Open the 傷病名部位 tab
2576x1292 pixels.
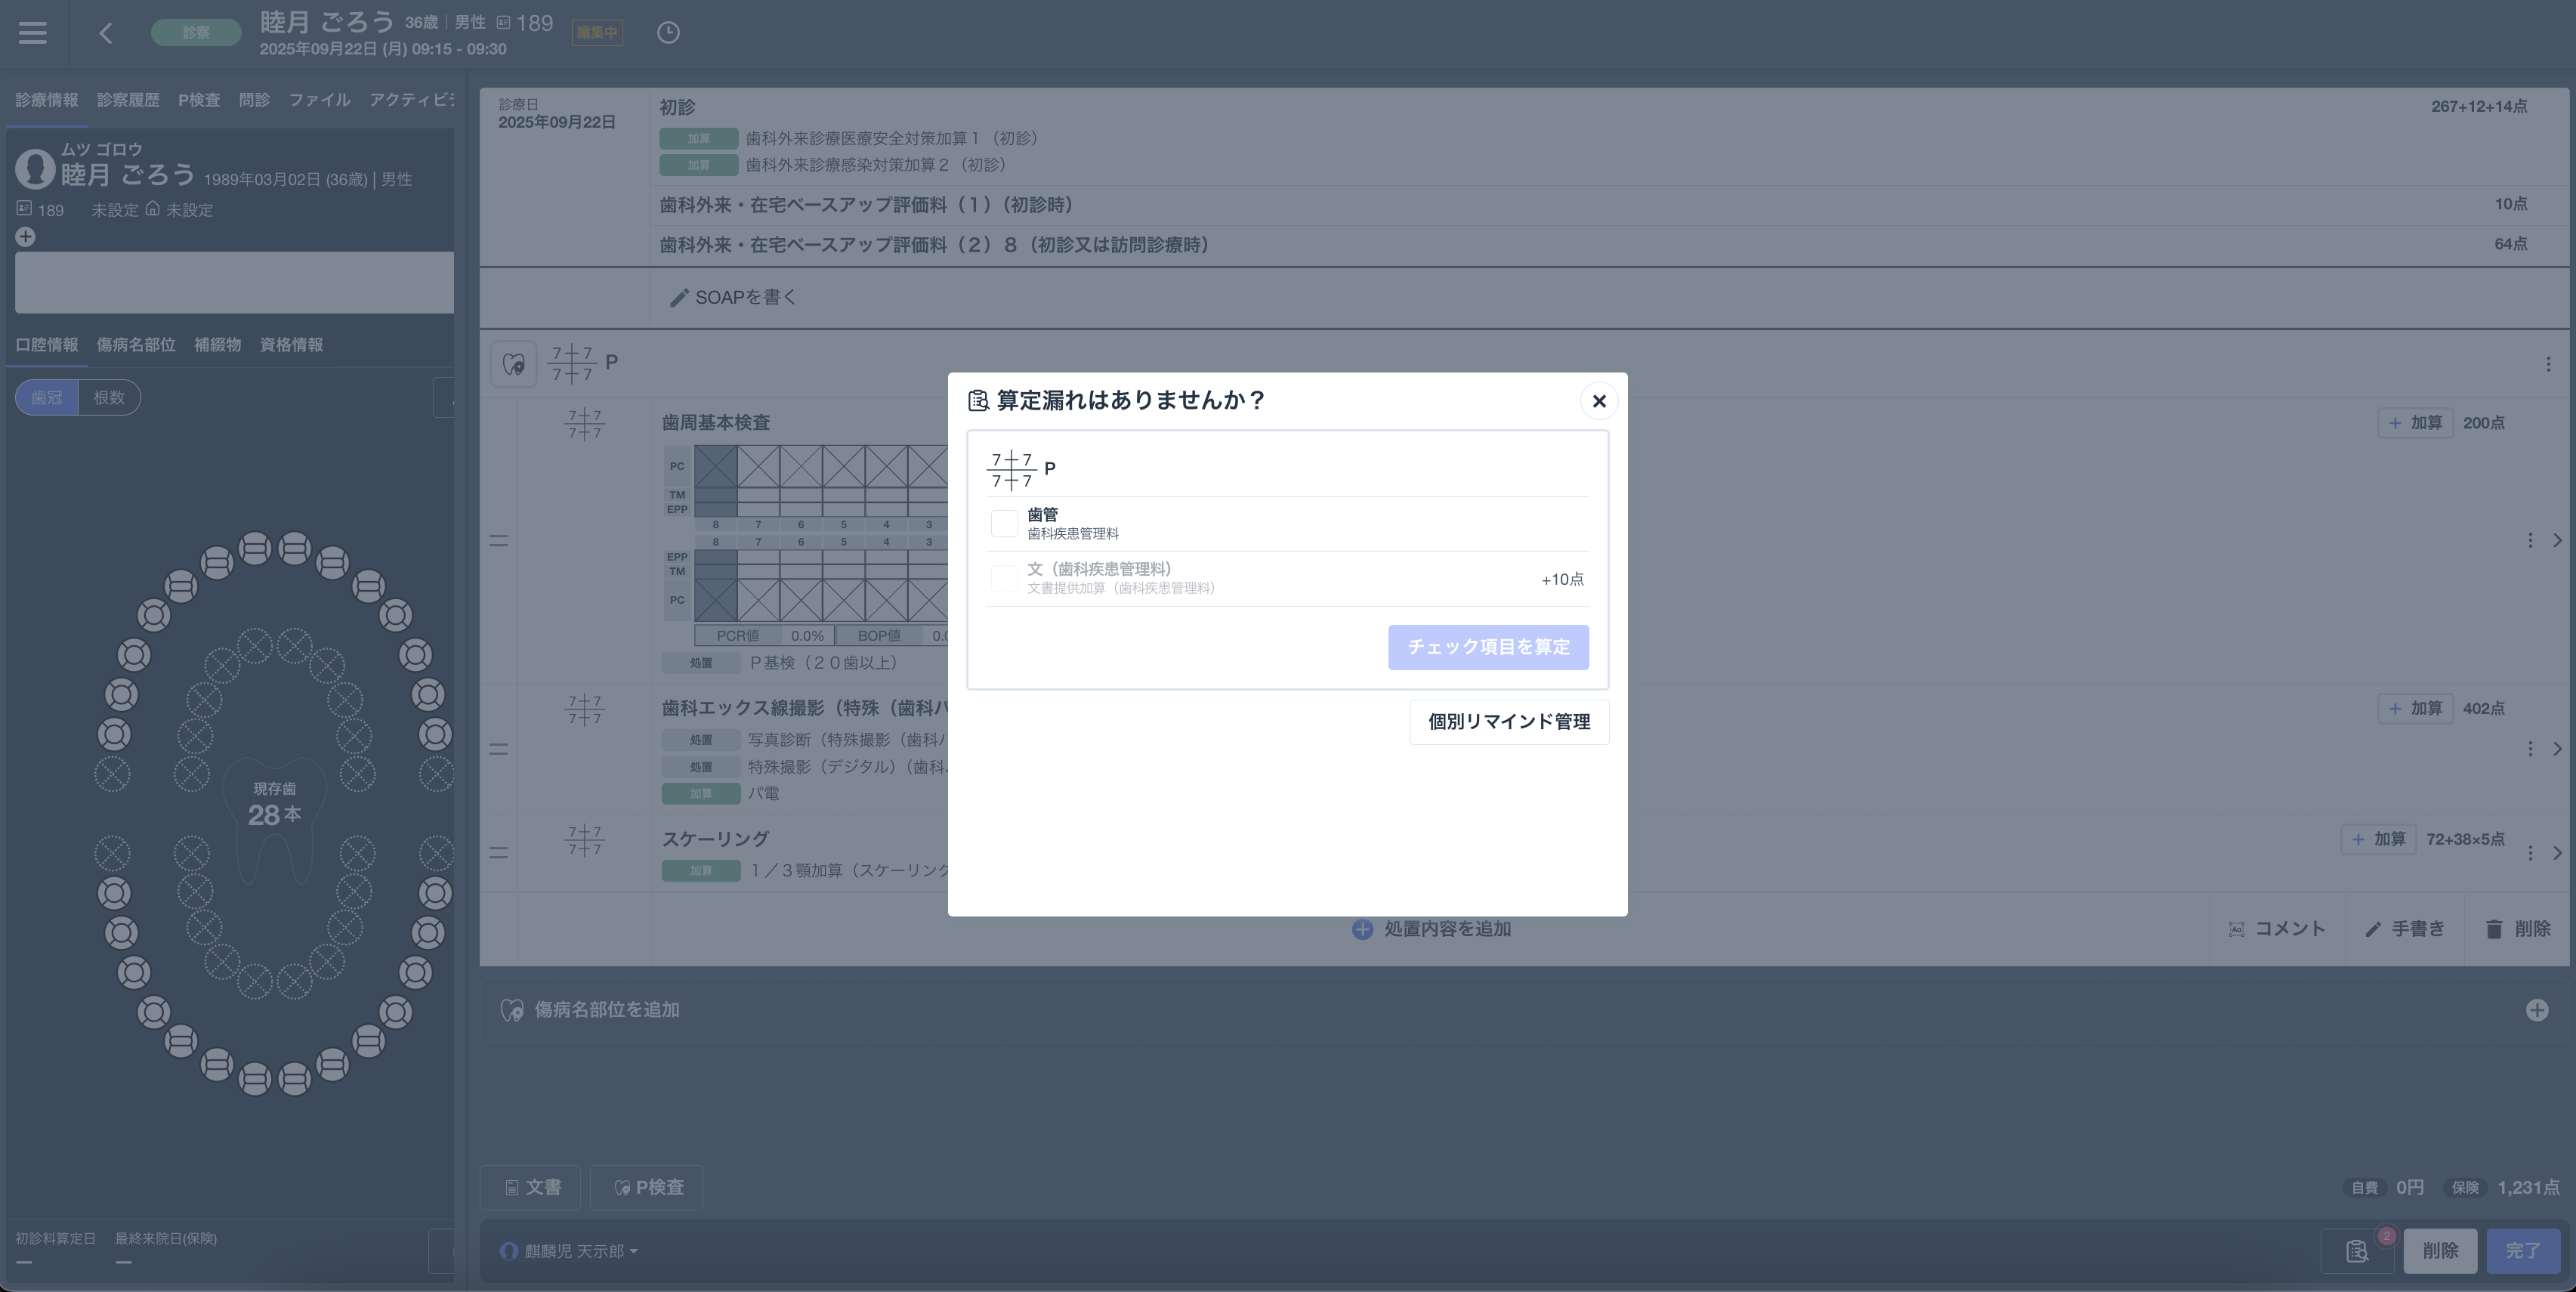click(136, 345)
